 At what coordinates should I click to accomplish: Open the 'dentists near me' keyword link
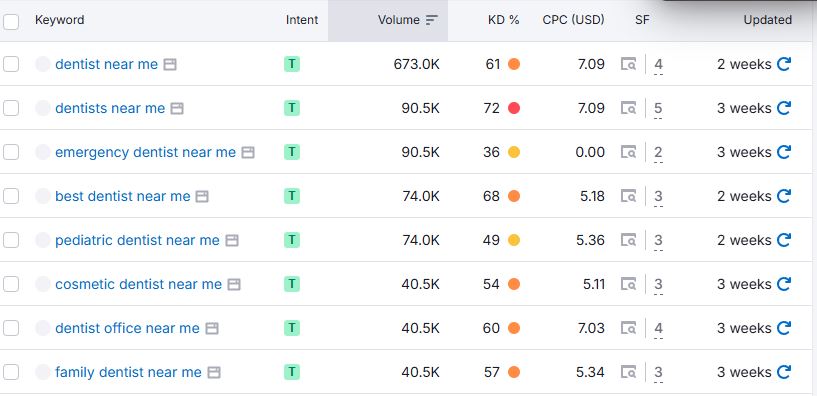point(110,108)
